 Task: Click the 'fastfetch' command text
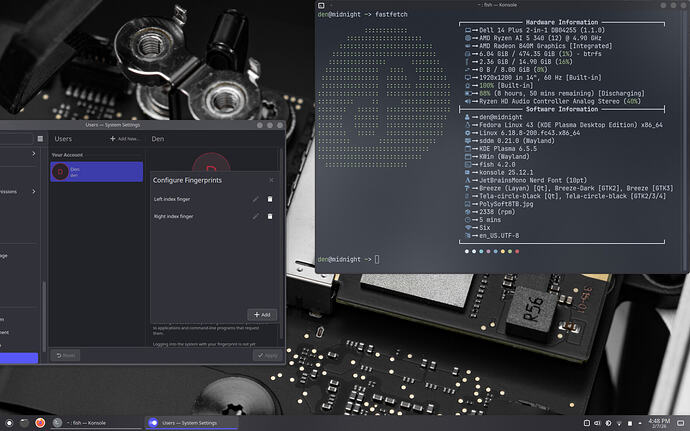391,15
